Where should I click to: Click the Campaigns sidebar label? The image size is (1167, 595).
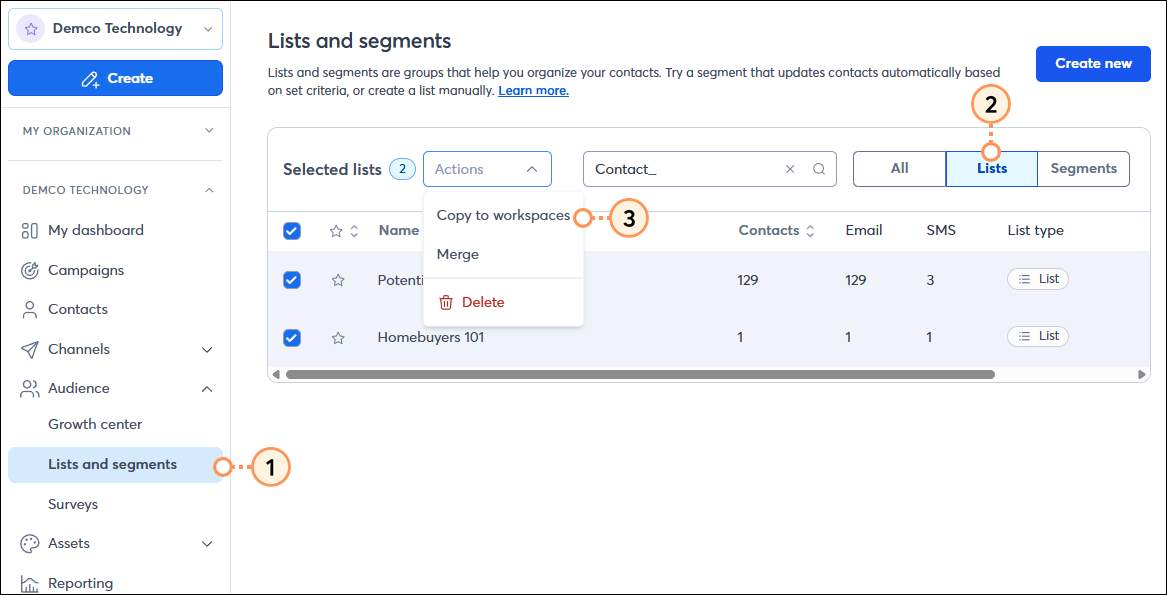tap(86, 270)
